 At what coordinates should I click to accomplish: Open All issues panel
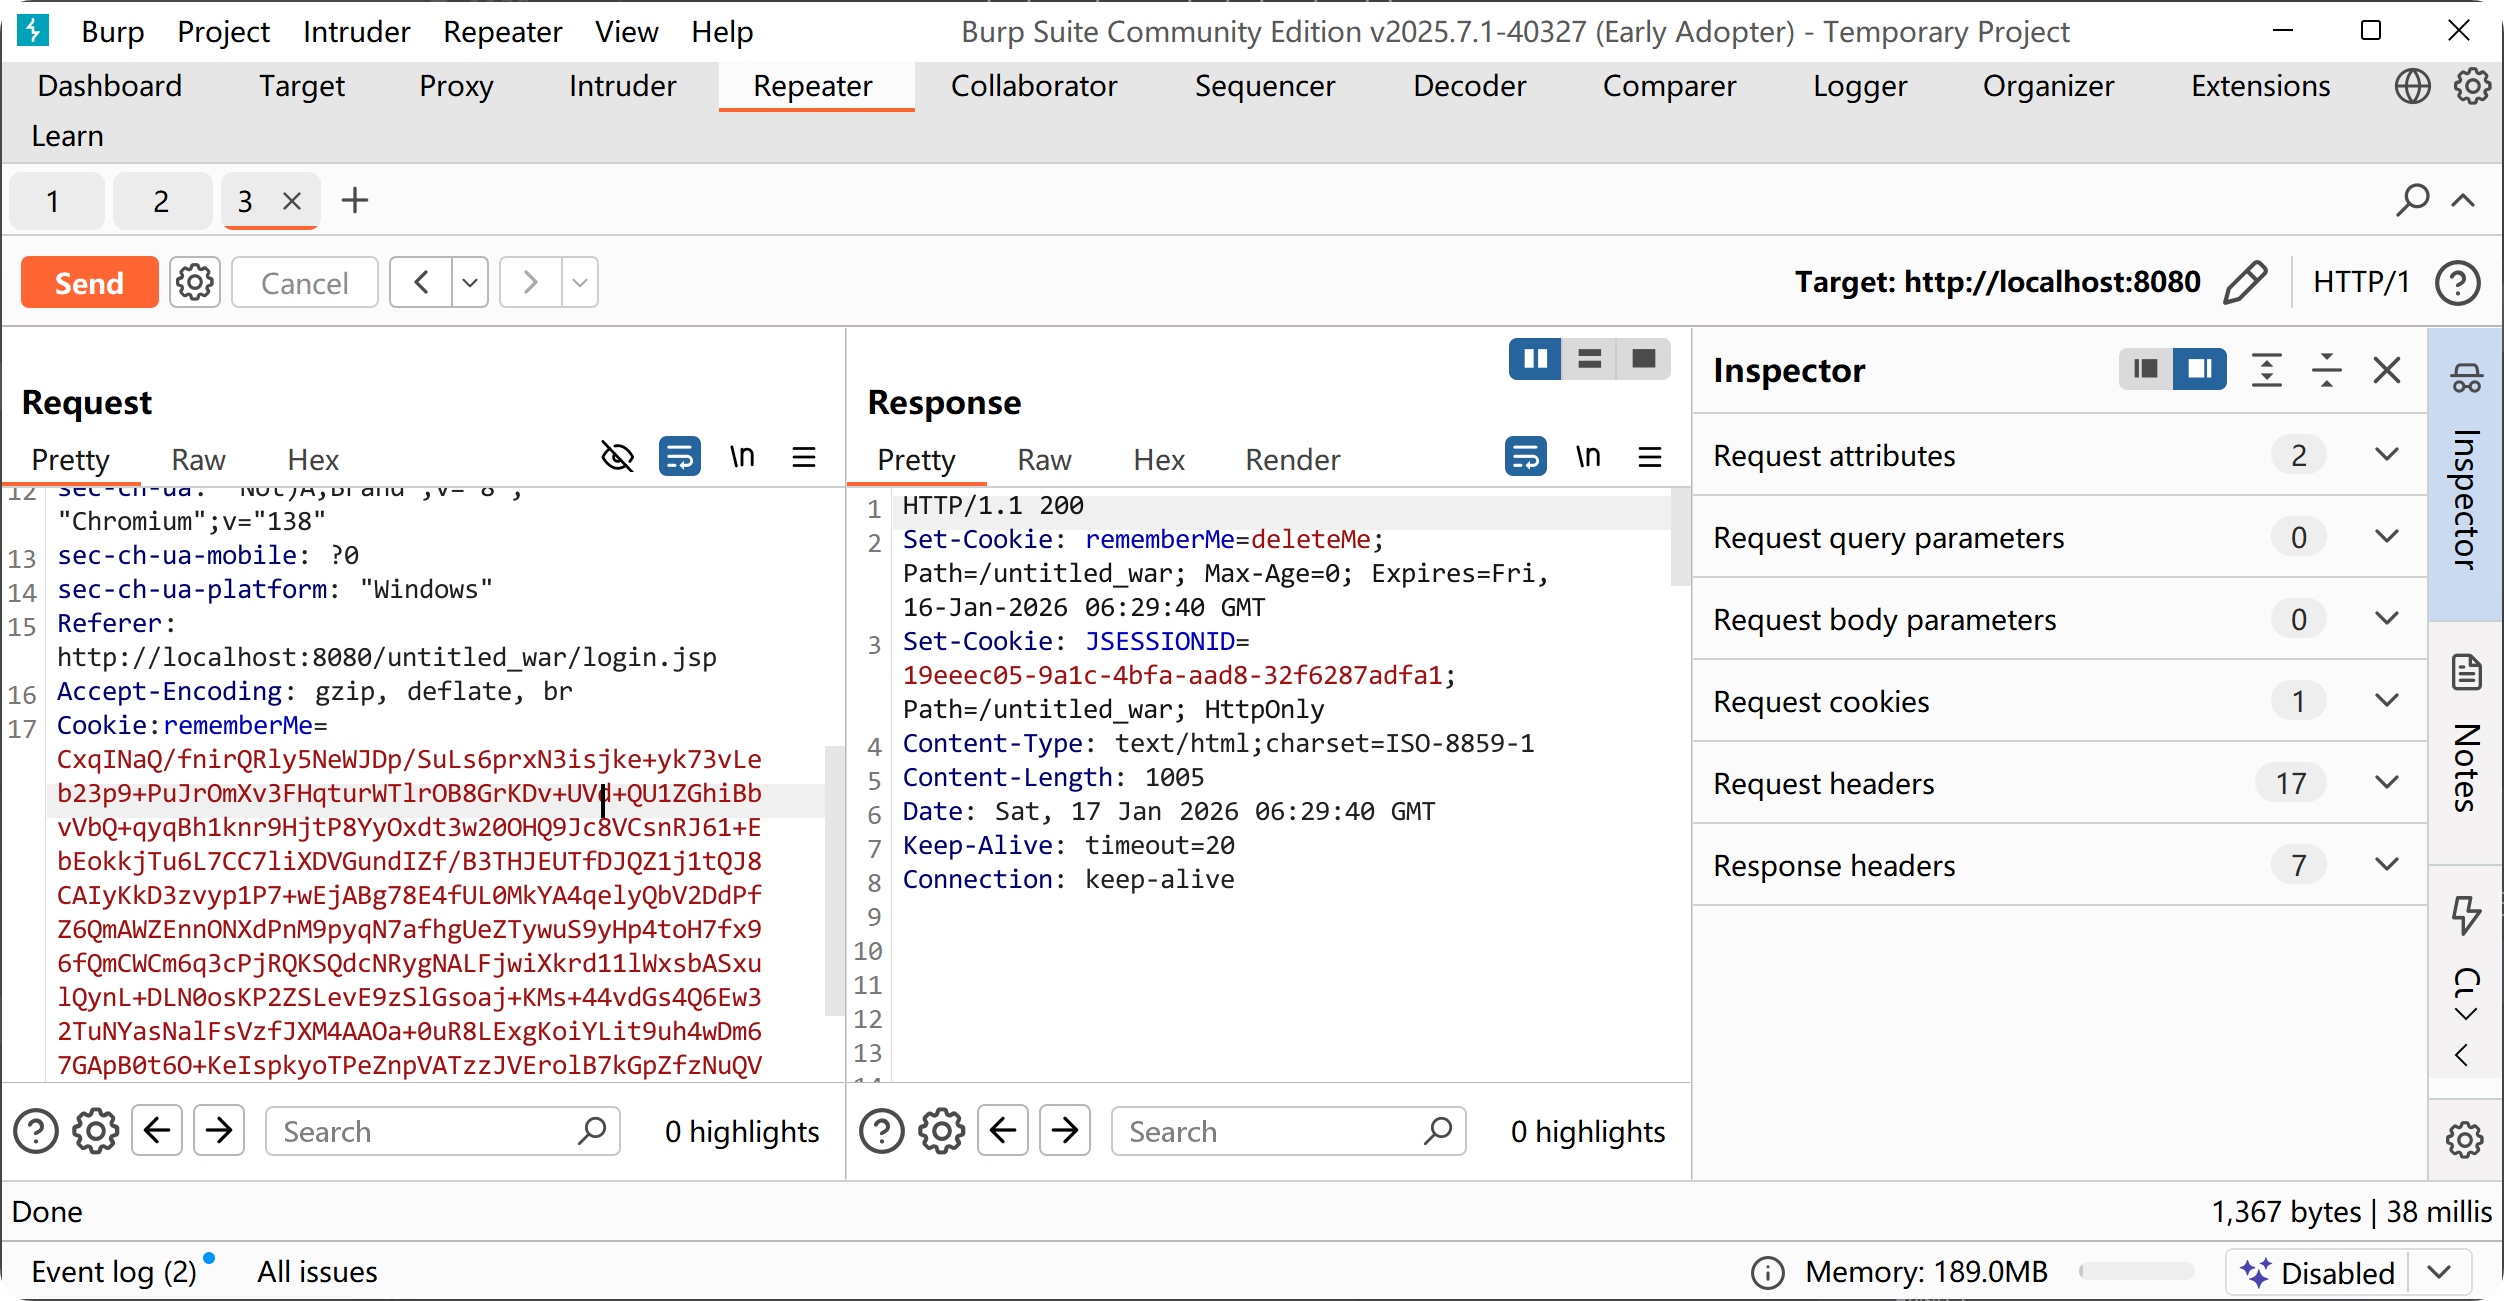pyautogui.click(x=317, y=1272)
